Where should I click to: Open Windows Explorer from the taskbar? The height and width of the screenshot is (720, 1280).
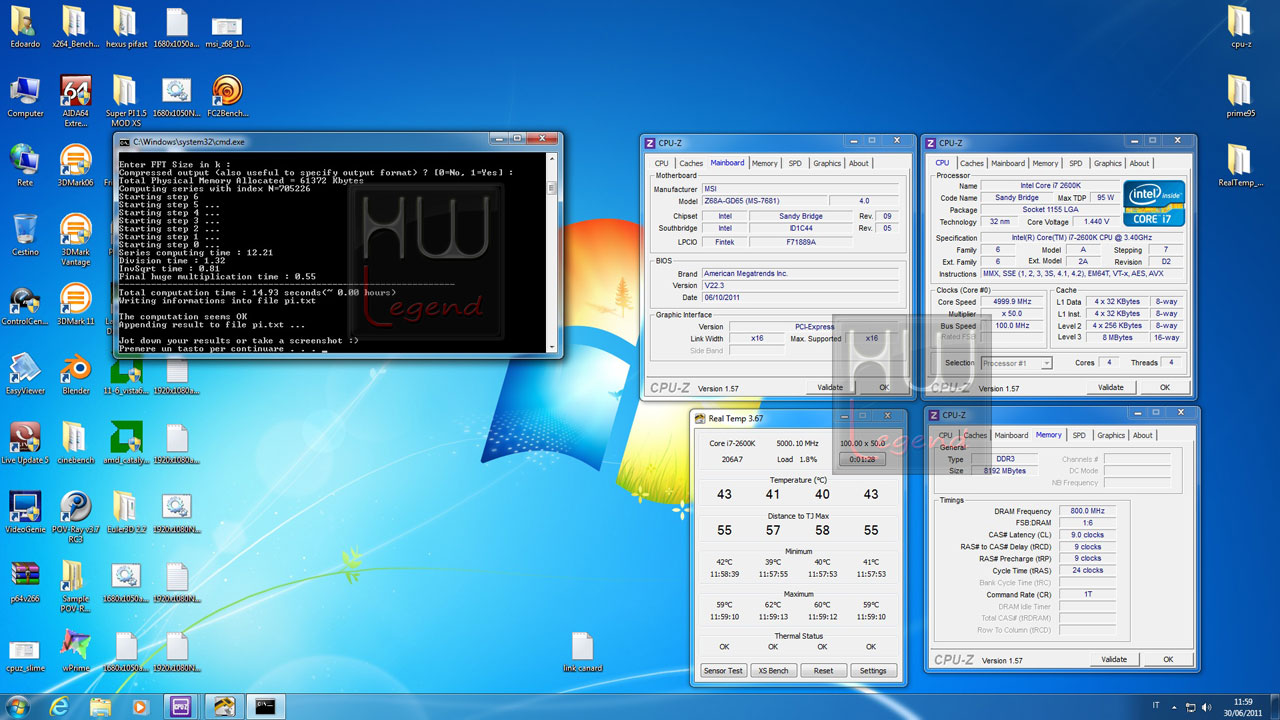100,707
